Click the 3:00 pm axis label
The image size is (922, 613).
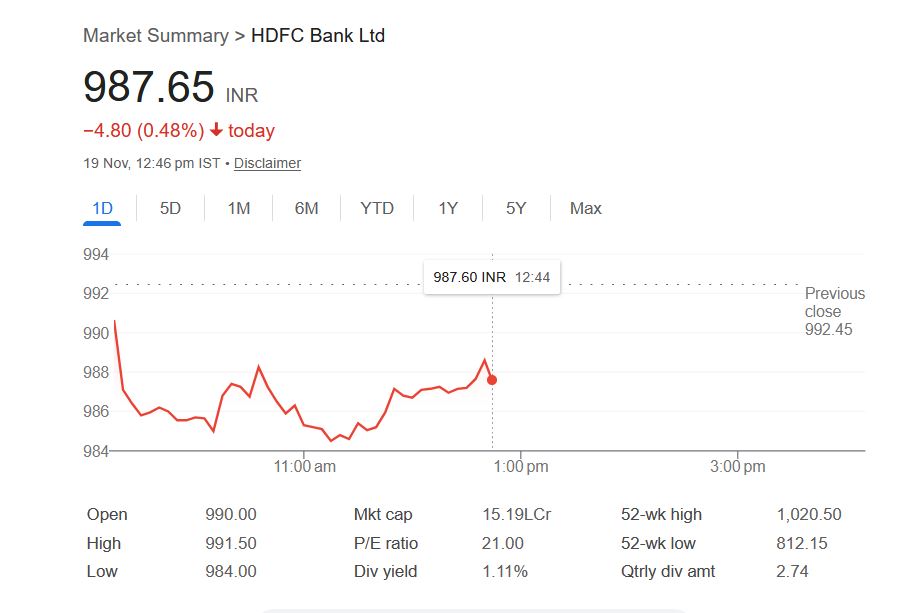pyautogui.click(x=737, y=466)
